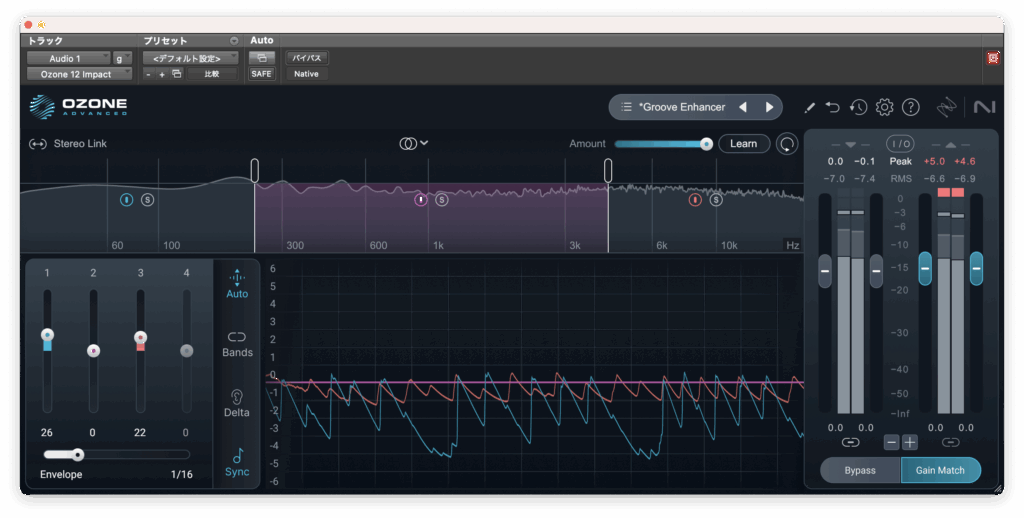
Task: Open Ozone settings gear
Action: pos(884,107)
